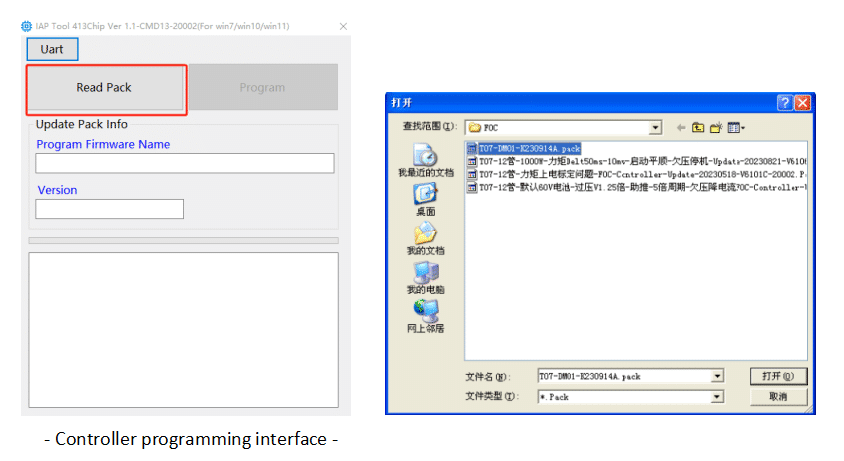Click the 打开 (Open) button

point(778,376)
